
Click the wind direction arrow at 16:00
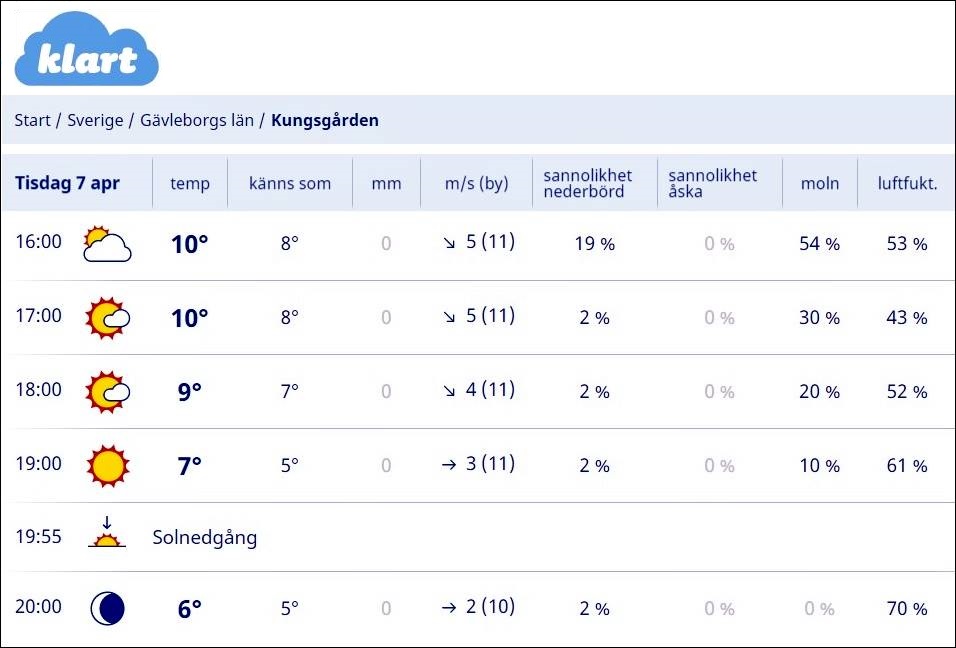tap(449, 243)
